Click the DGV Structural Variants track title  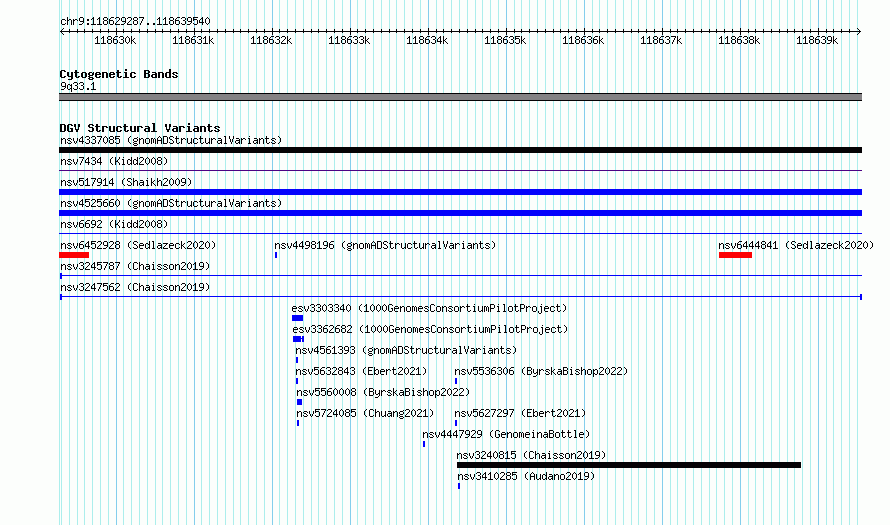(x=140, y=128)
